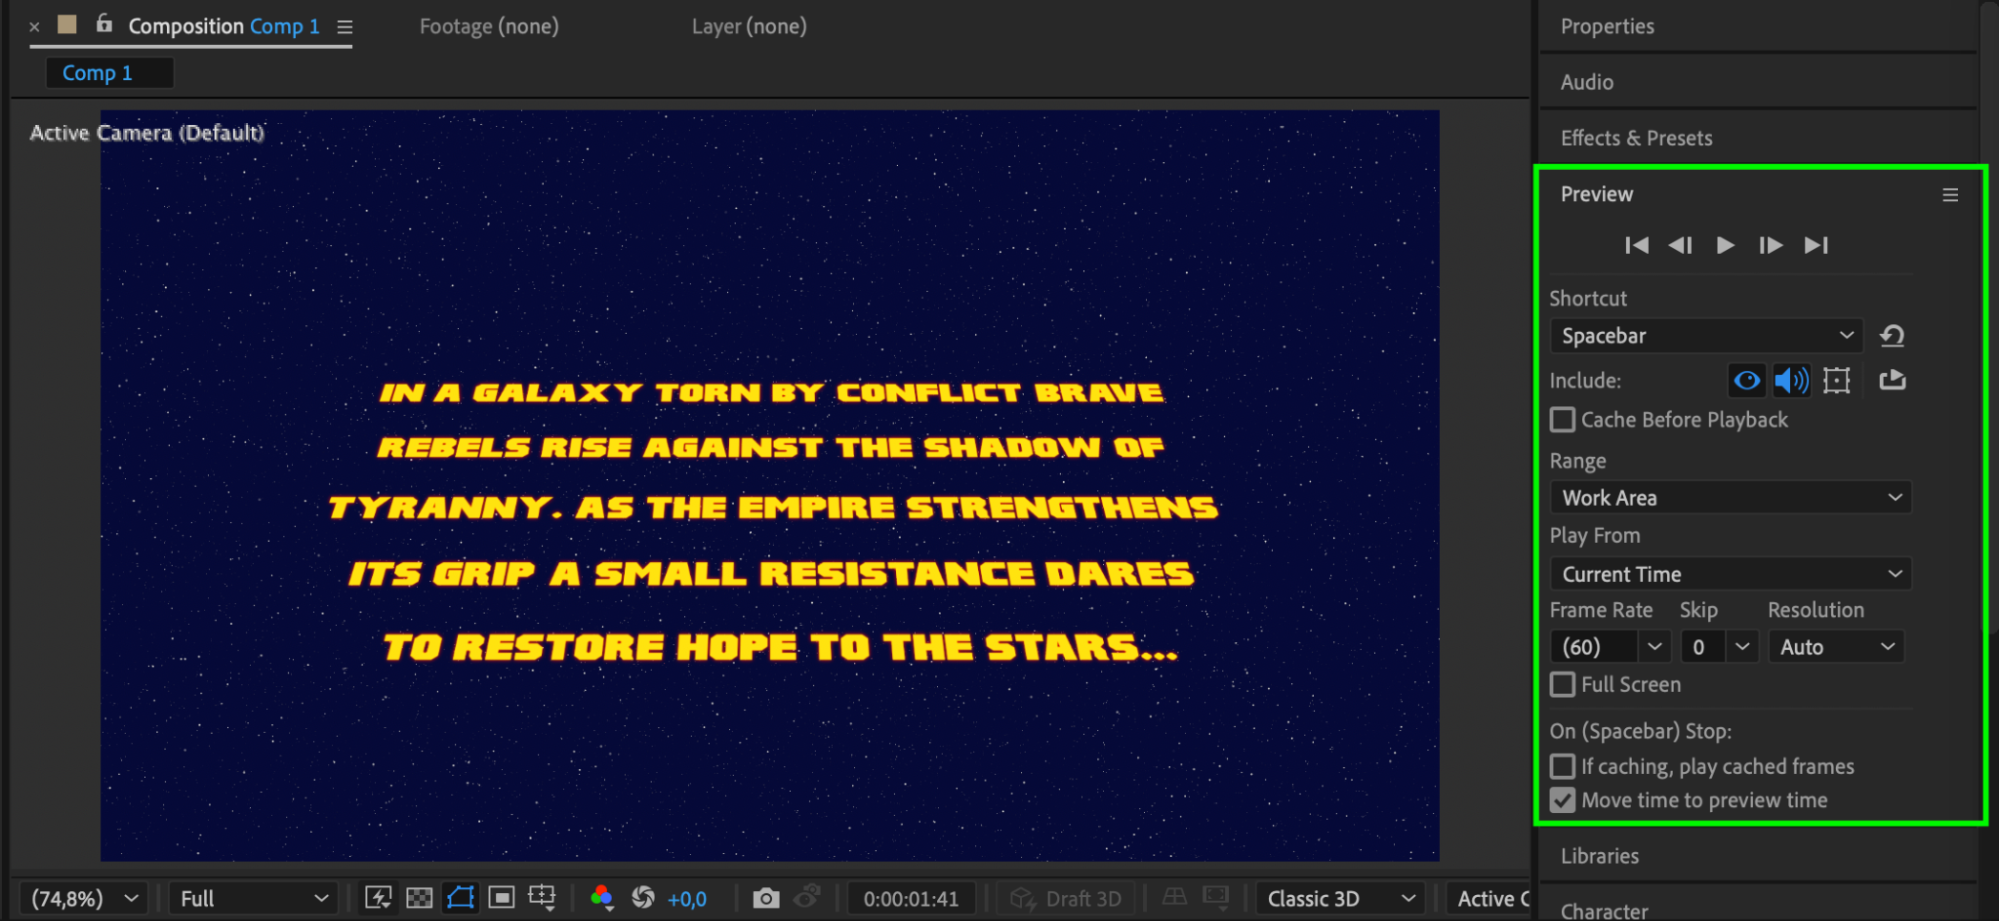Image resolution: width=1999 pixels, height=922 pixels.
Task: Toggle Fast Previews icon
Action: coord(378,898)
